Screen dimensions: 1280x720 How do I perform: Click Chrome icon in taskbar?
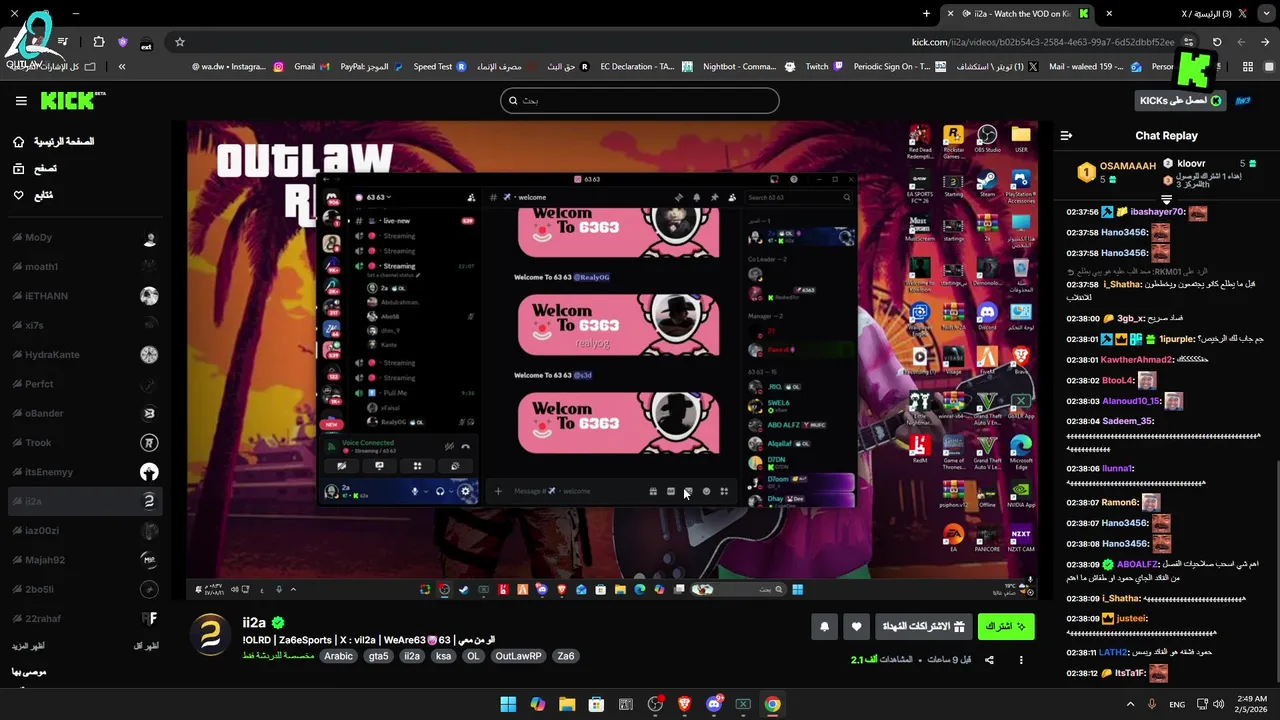[x=772, y=704]
